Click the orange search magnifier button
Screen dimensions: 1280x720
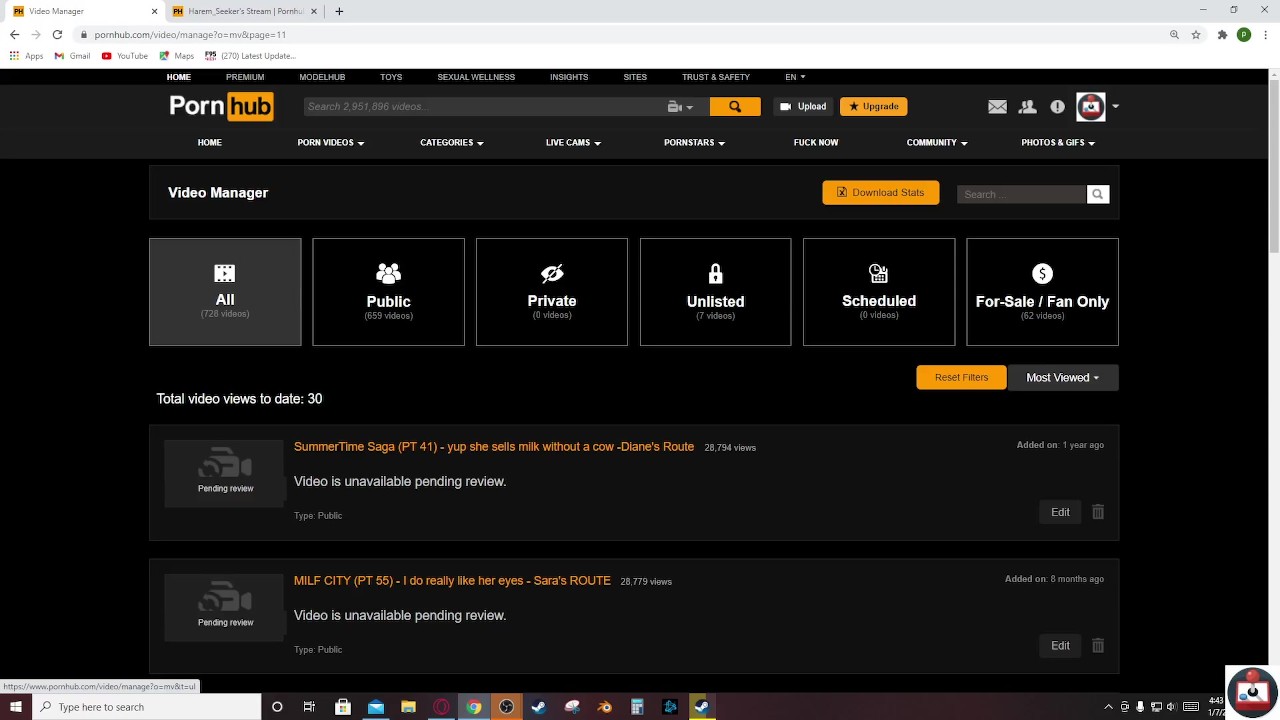[735, 106]
